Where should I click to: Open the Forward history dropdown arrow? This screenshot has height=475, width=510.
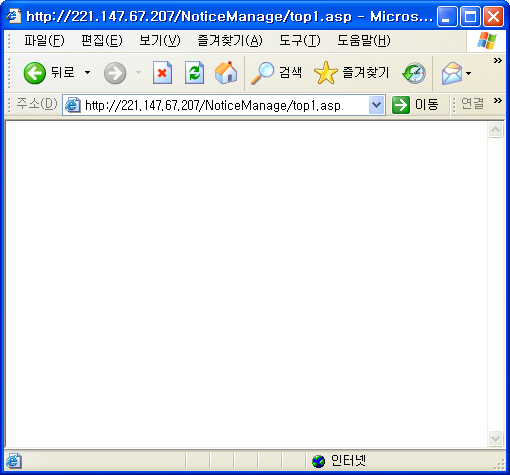tap(138, 72)
